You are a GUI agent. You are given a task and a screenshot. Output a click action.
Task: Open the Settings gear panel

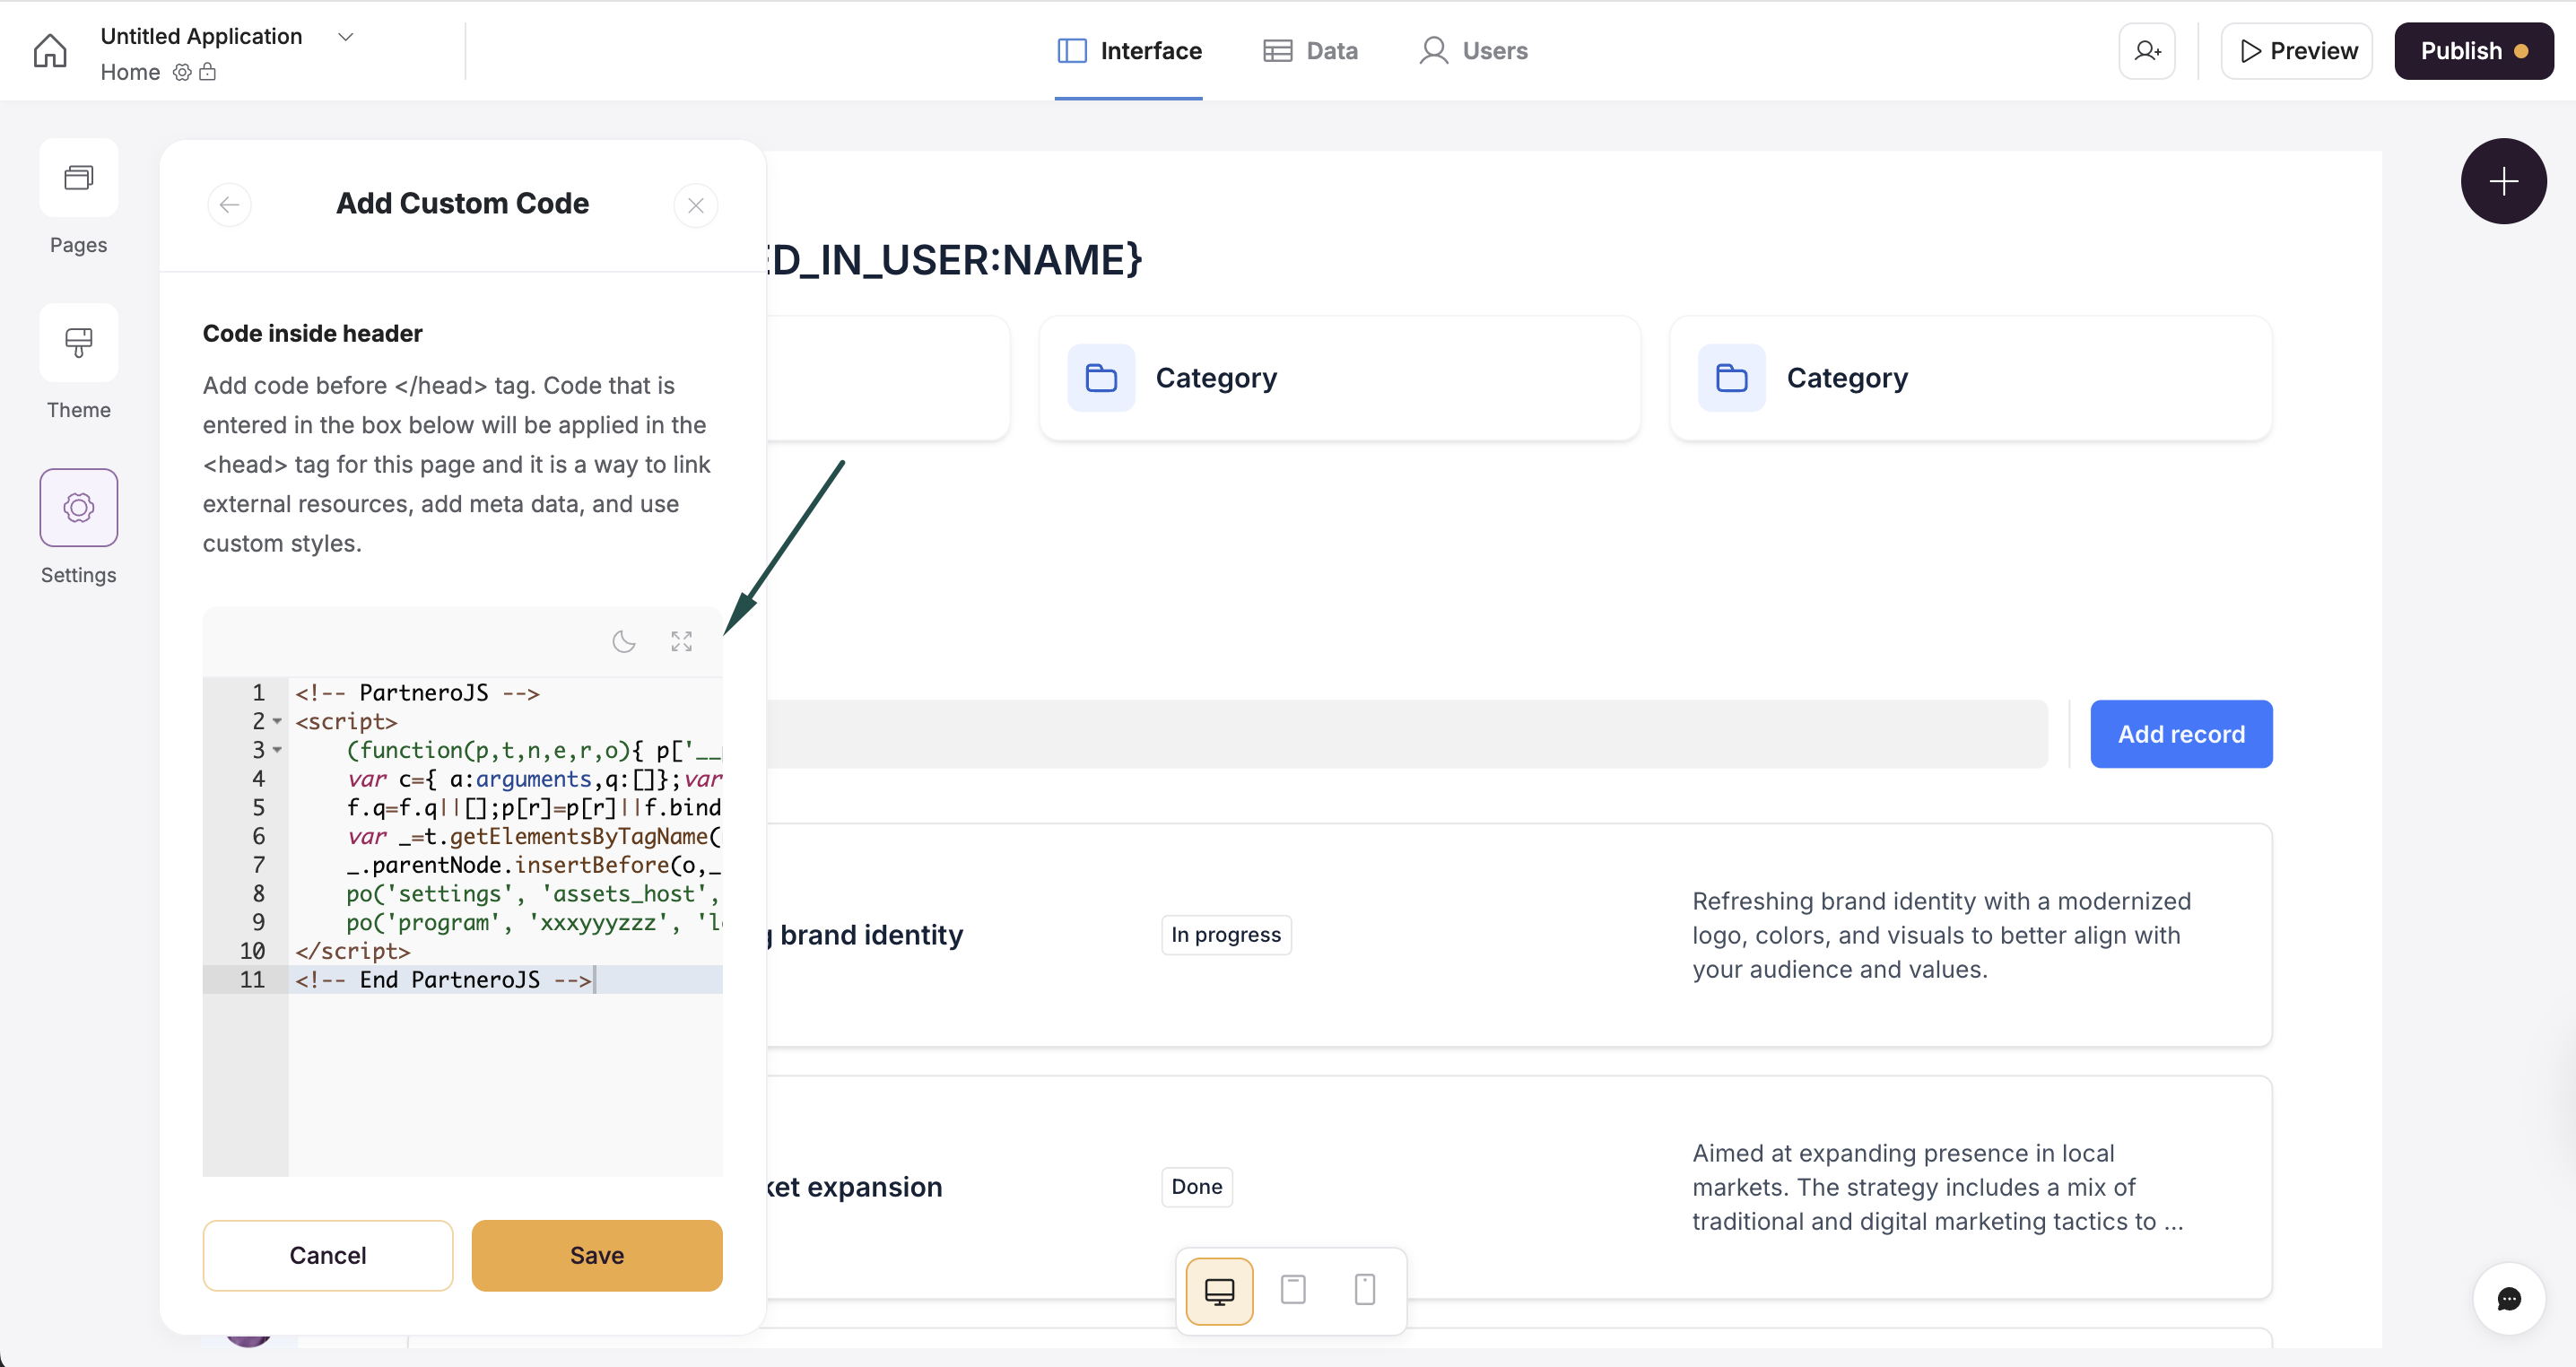pyautogui.click(x=78, y=507)
